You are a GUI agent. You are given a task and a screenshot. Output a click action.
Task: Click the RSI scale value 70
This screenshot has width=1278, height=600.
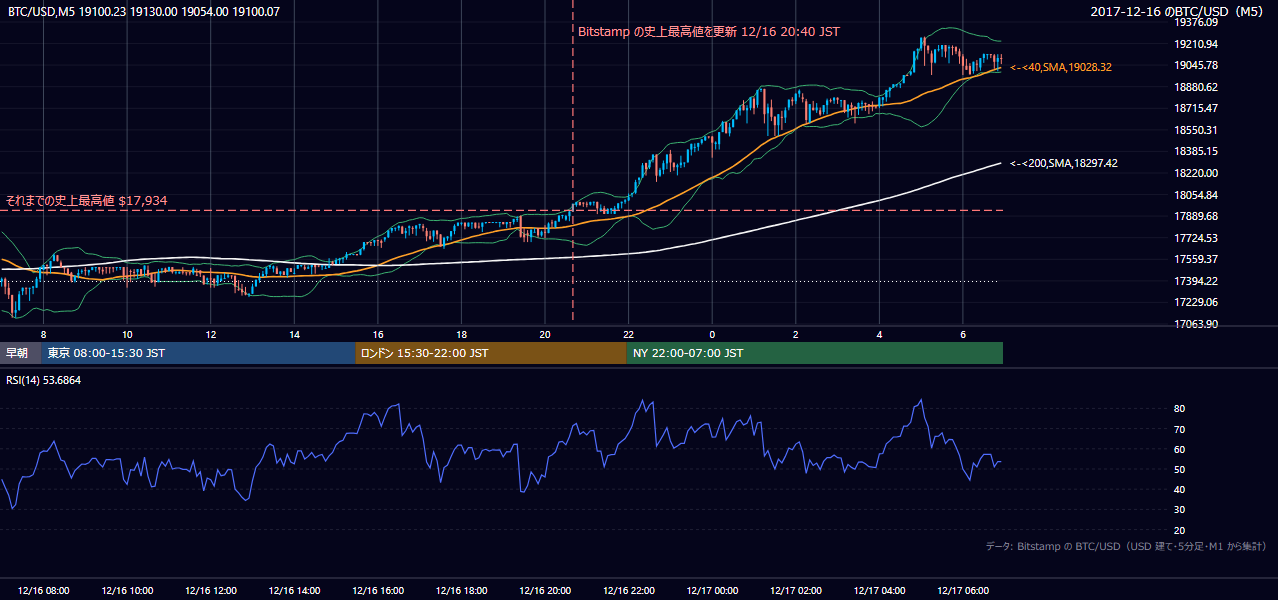1180,429
